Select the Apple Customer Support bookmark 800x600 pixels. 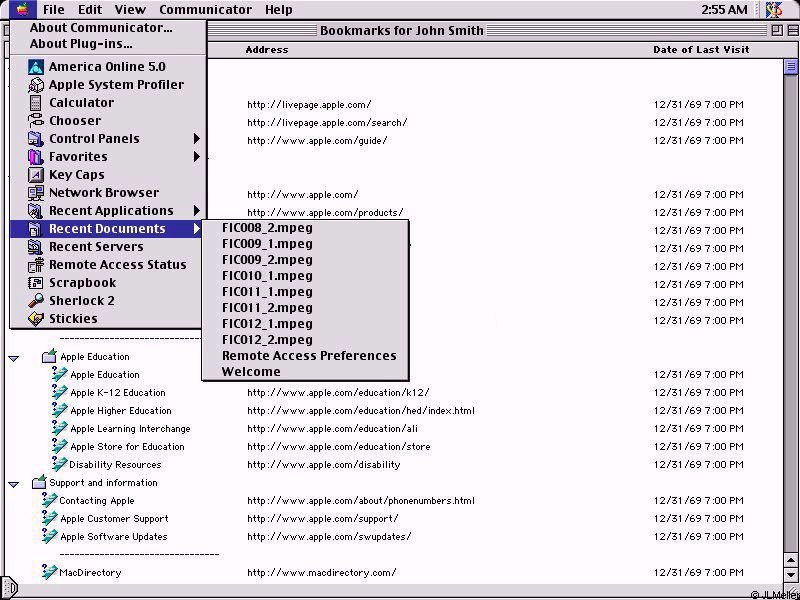114,519
